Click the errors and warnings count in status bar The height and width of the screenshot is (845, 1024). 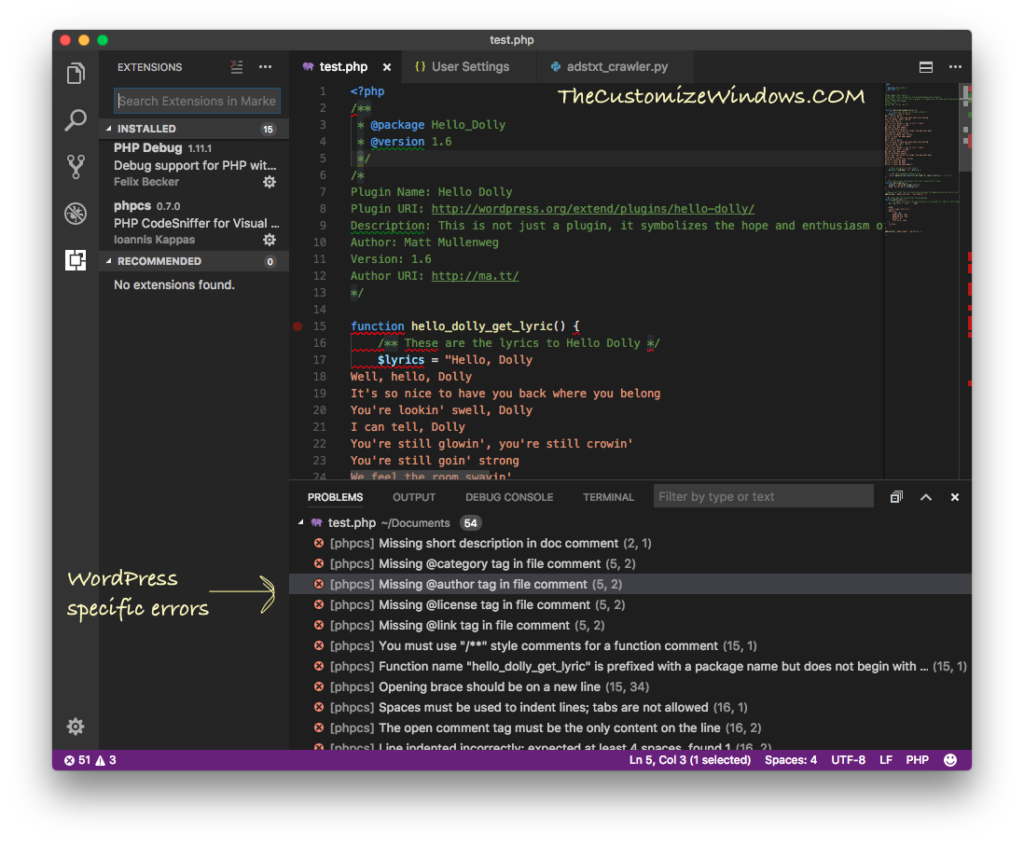(90, 759)
